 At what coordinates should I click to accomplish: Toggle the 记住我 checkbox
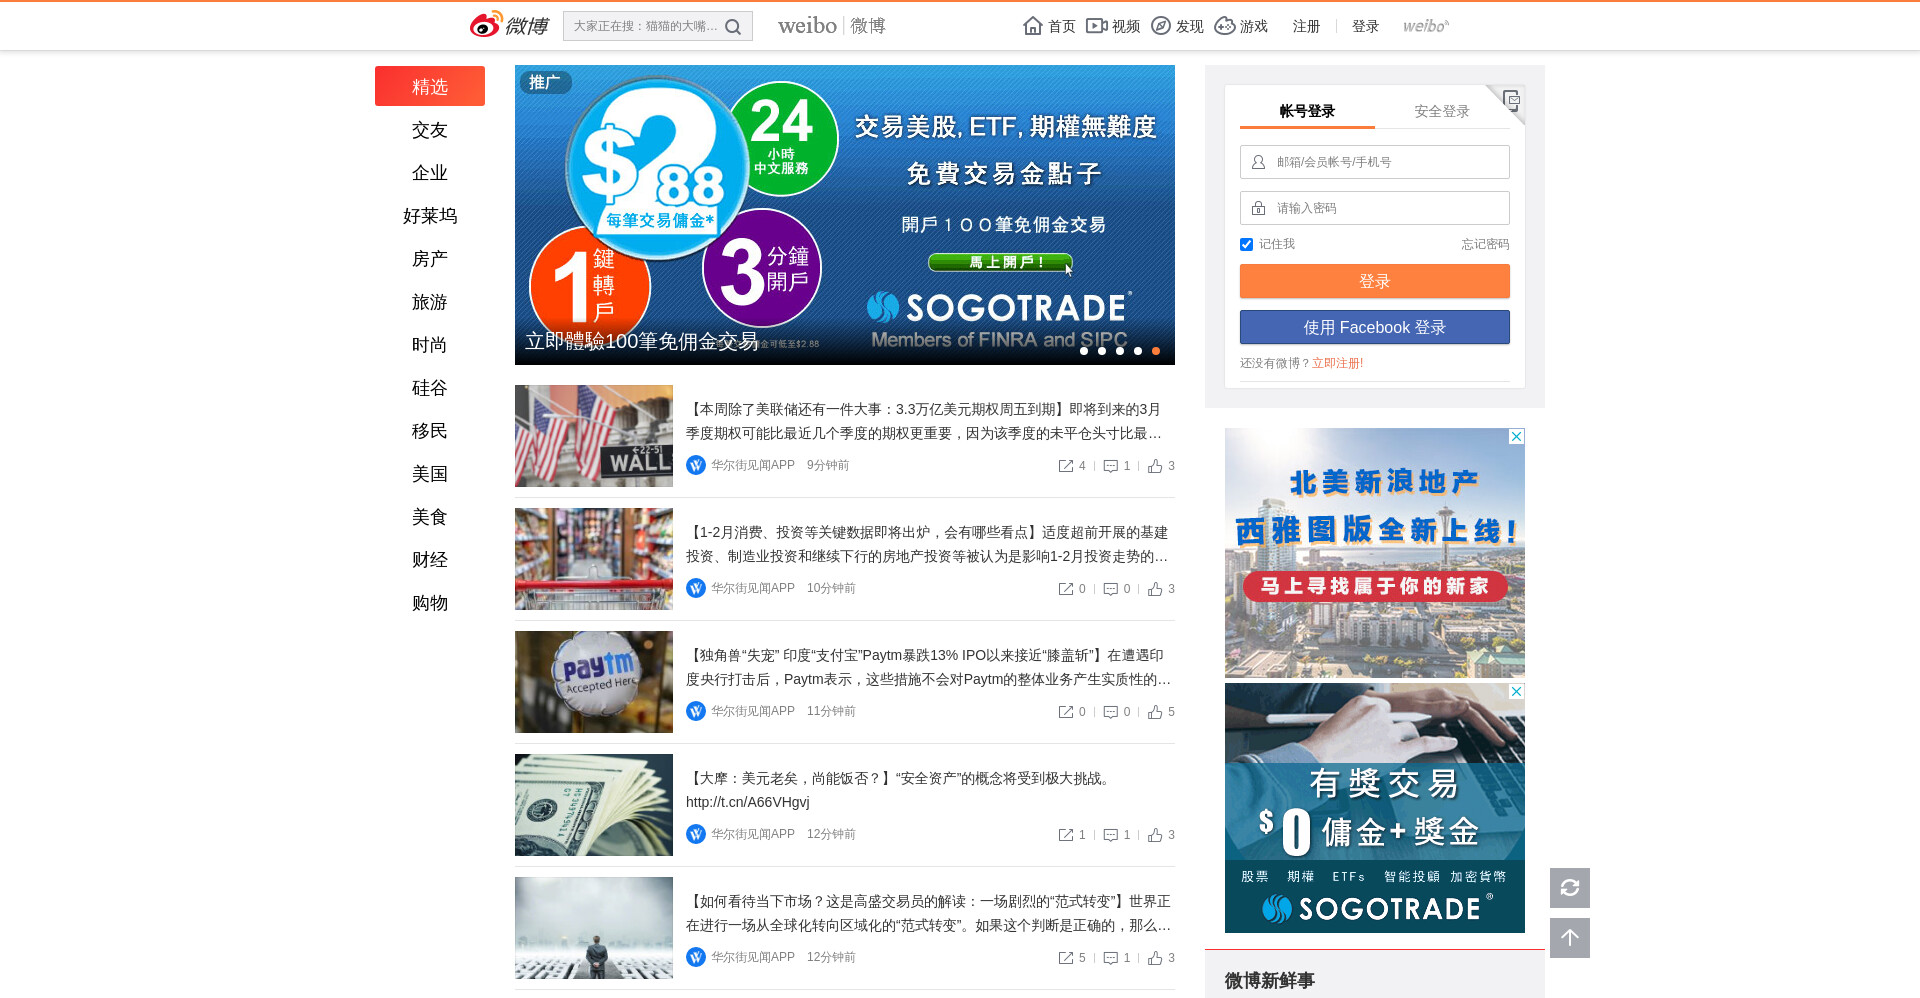[x=1246, y=244]
